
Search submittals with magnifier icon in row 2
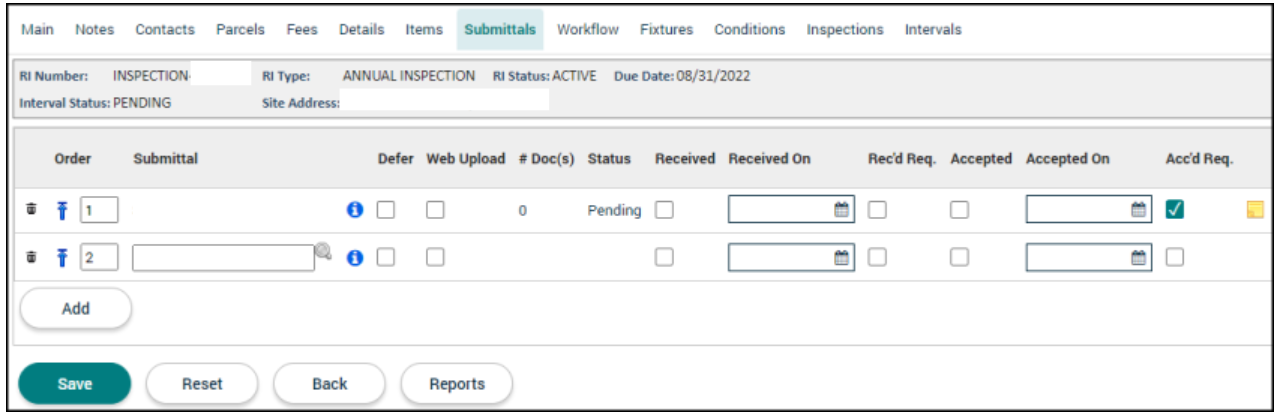click(x=323, y=252)
